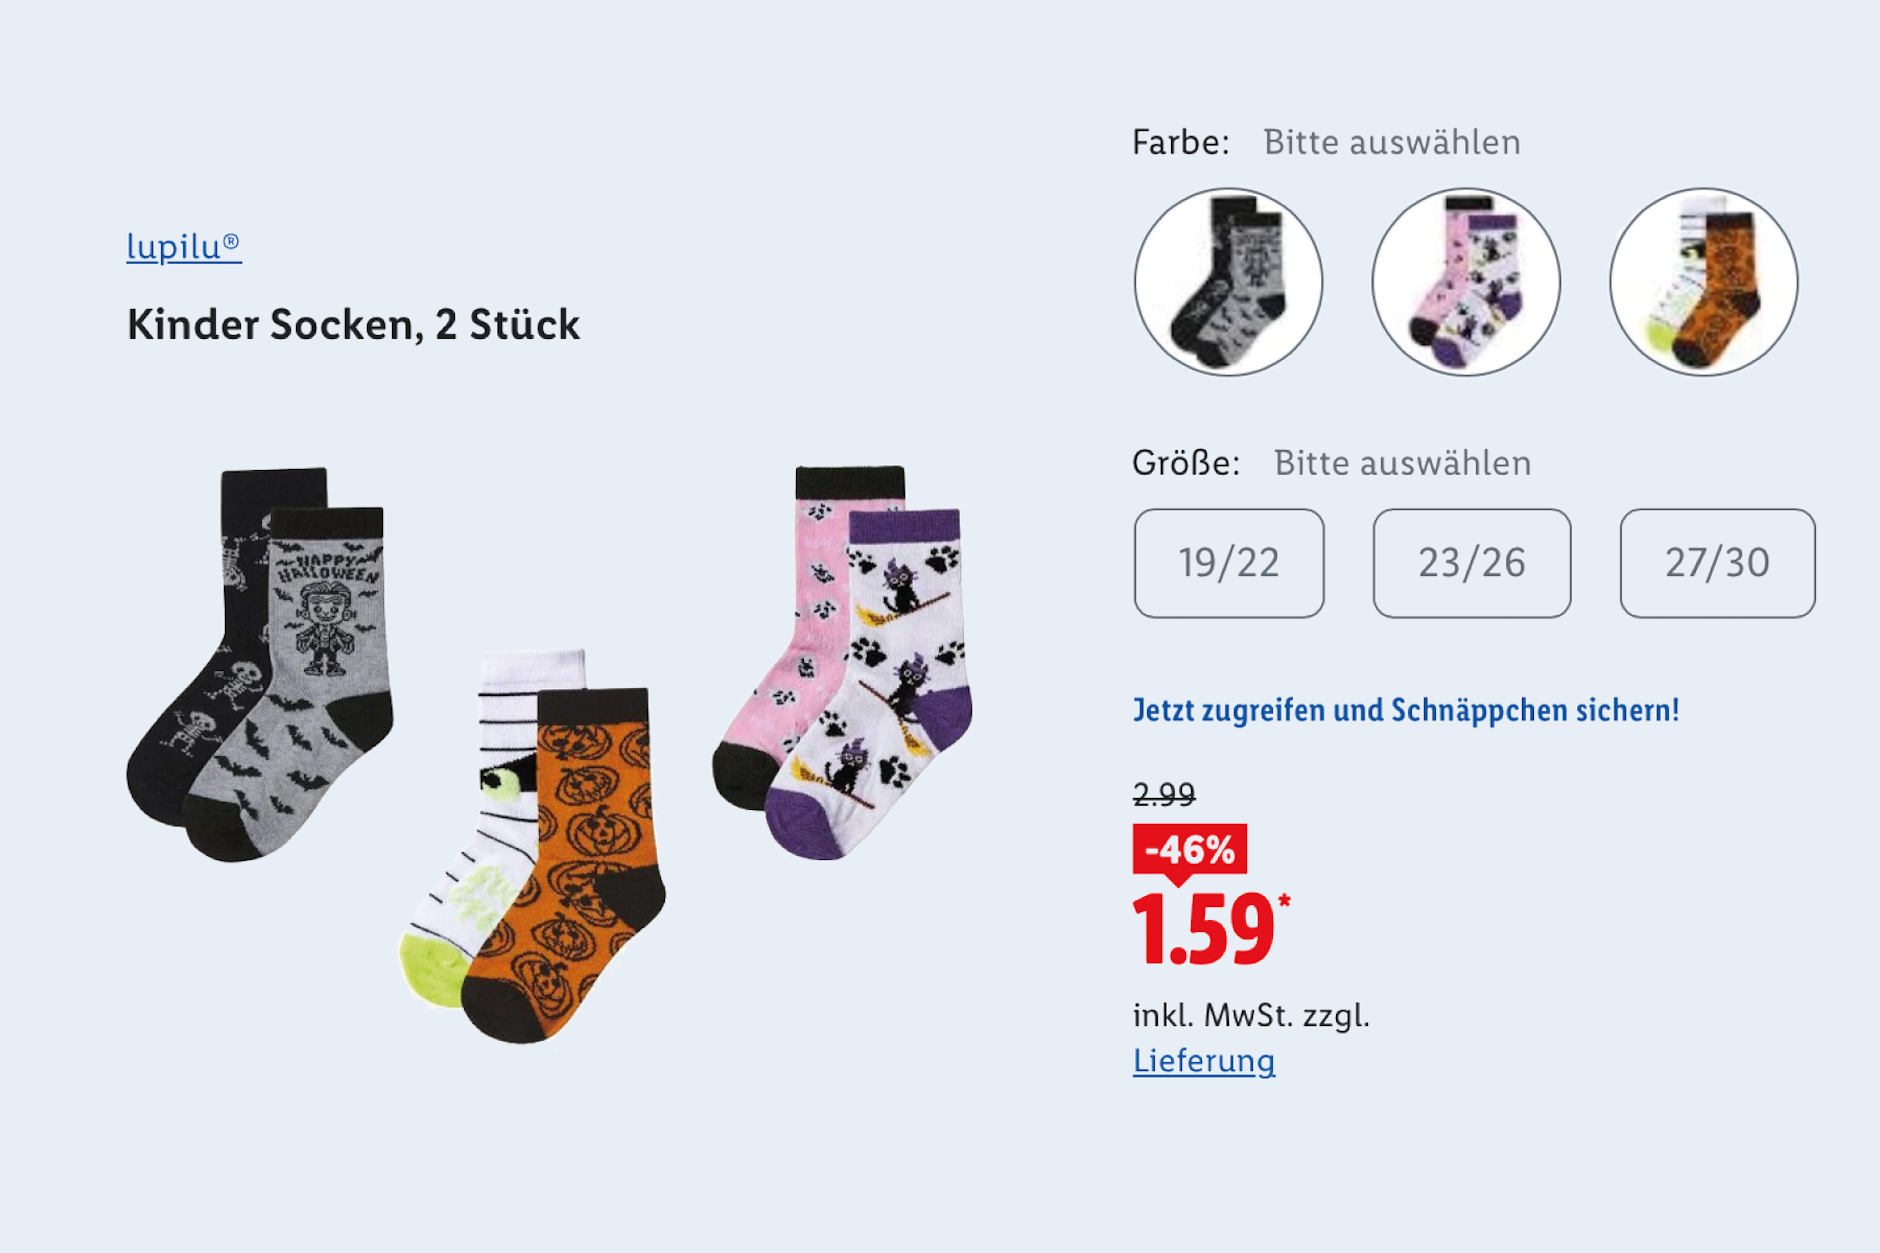Open the Lieferung delivery info link
Image resolution: width=1880 pixels, height=1253 pixels.
click(x=1203, y=1061)
